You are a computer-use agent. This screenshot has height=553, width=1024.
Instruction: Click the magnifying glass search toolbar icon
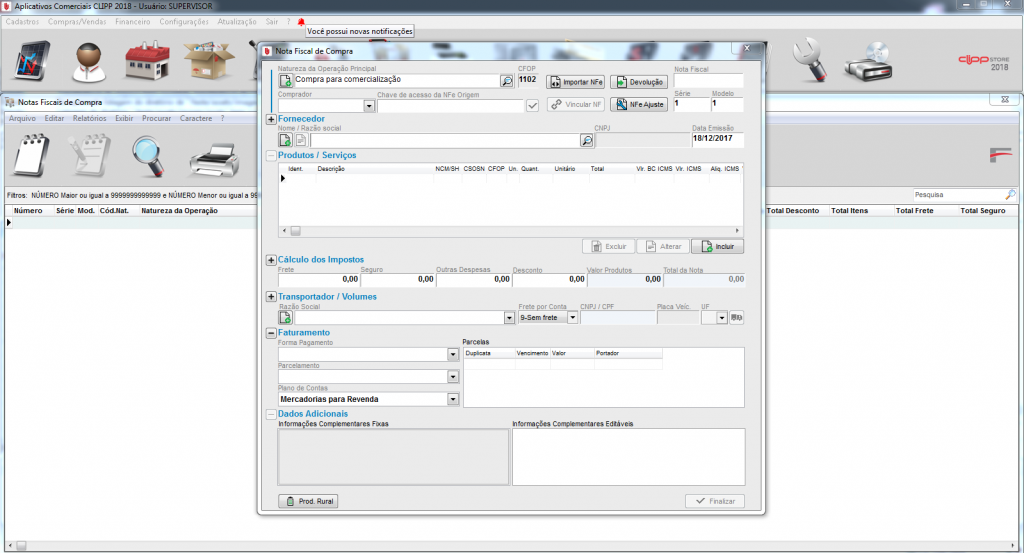tap(154, 155)
